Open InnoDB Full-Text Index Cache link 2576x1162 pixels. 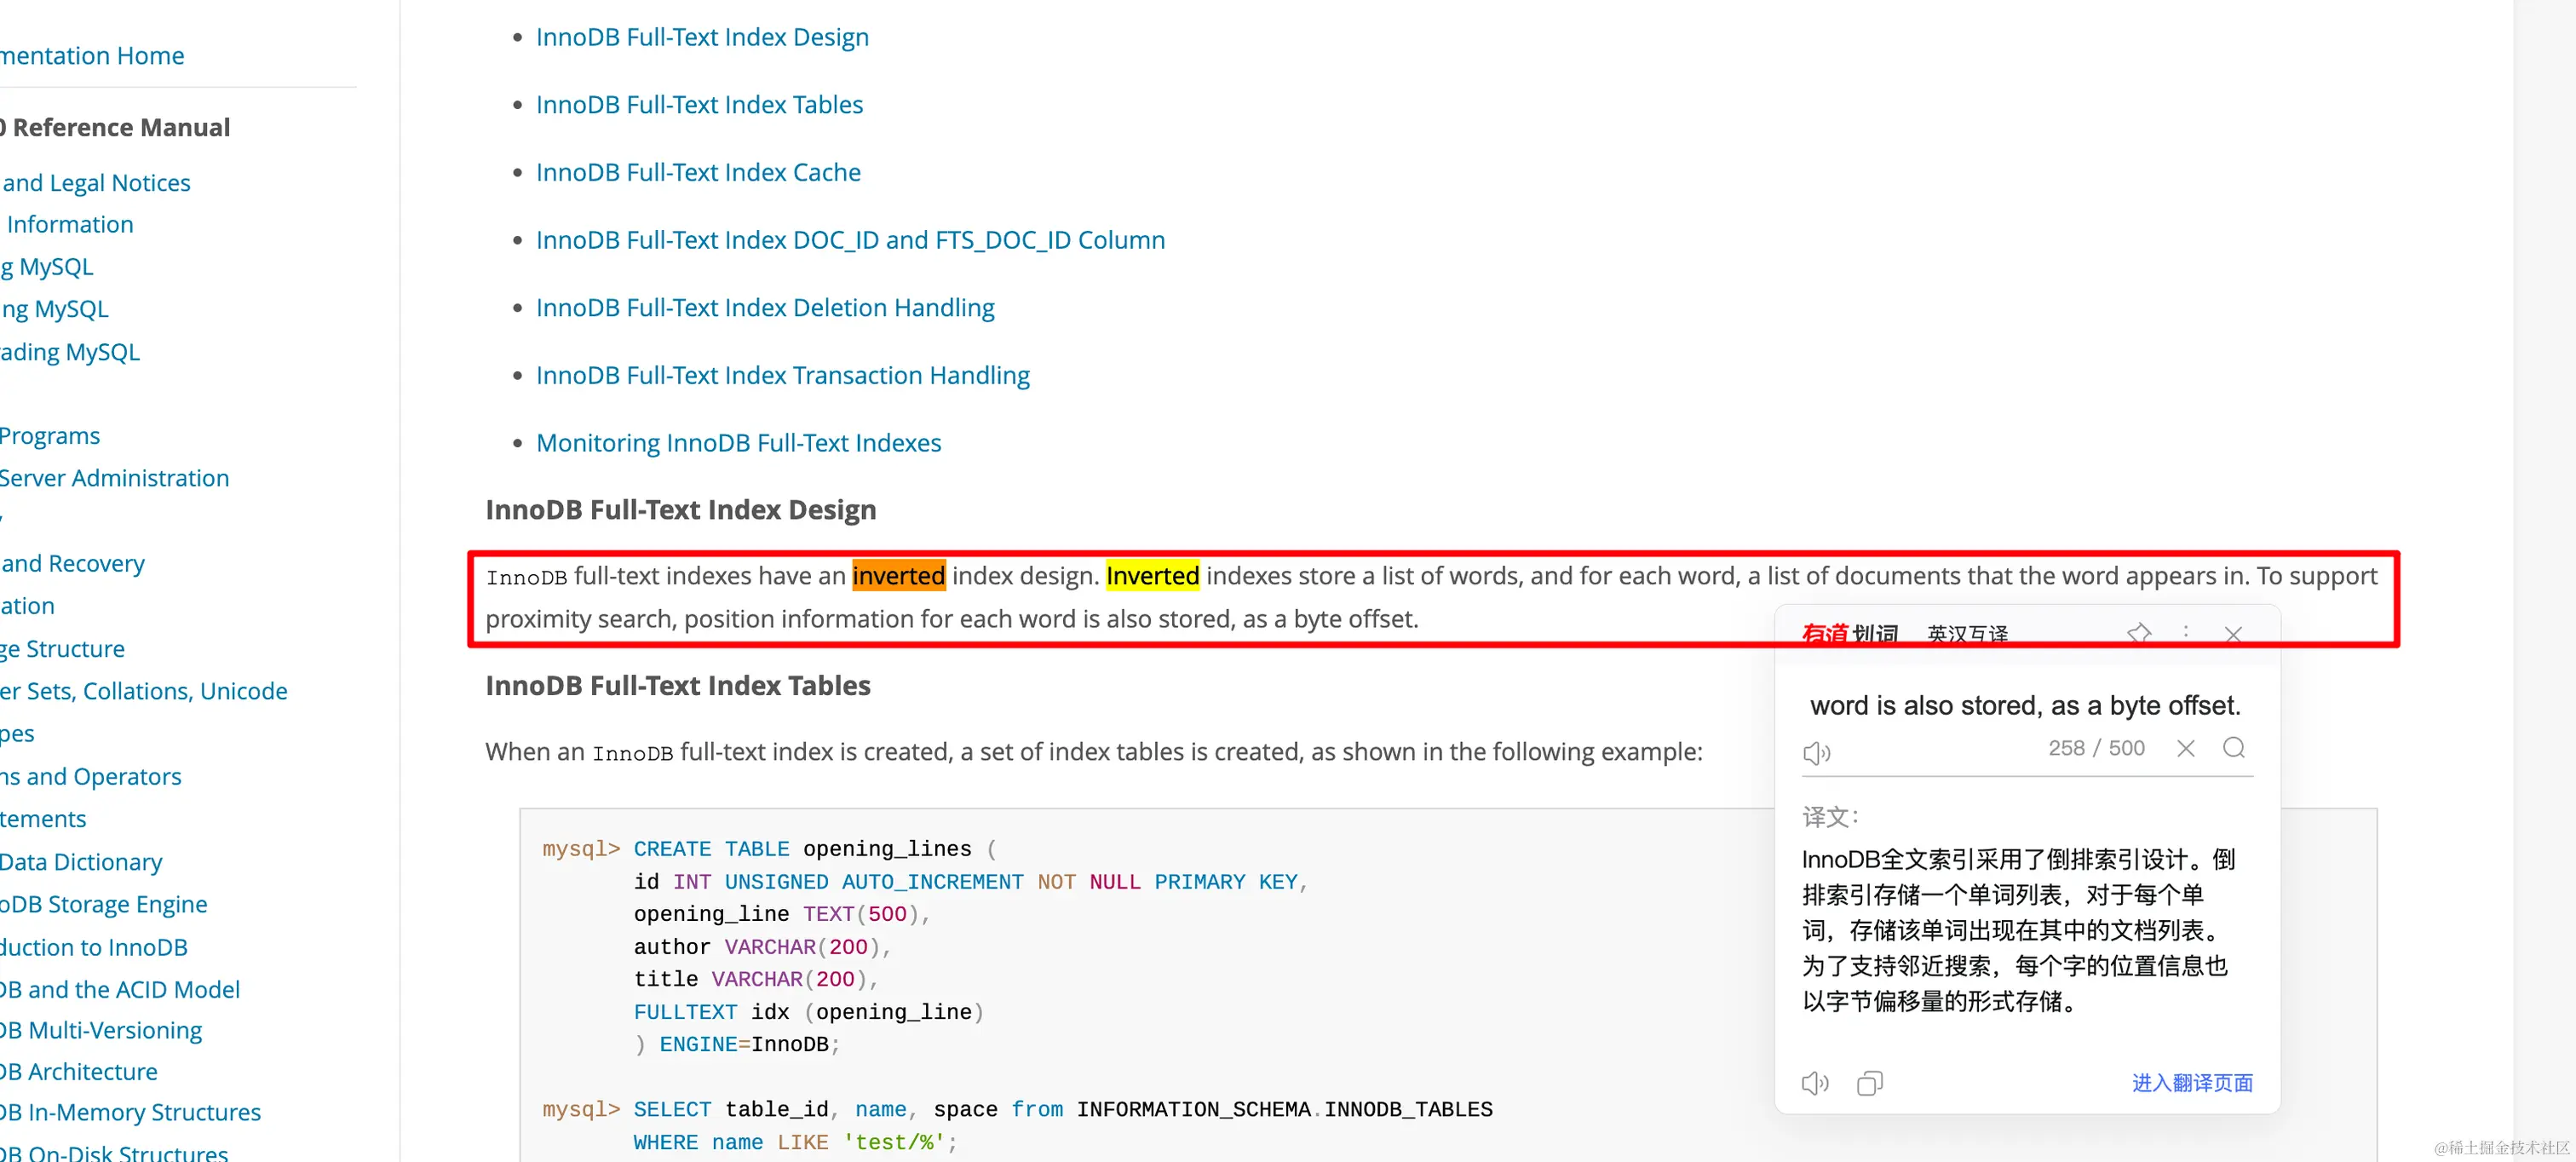pyautogui.click(x=698, y=172)
